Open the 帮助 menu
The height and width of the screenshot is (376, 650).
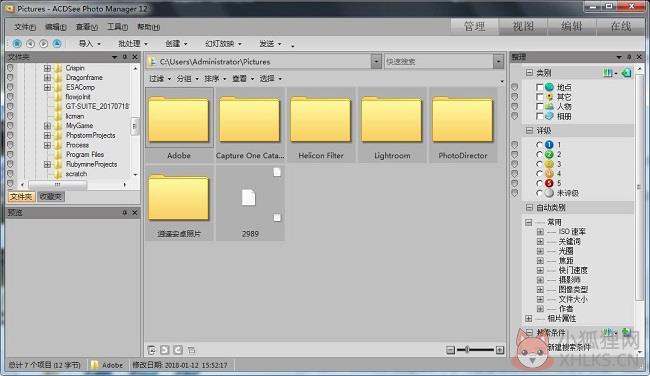(148, 27)
